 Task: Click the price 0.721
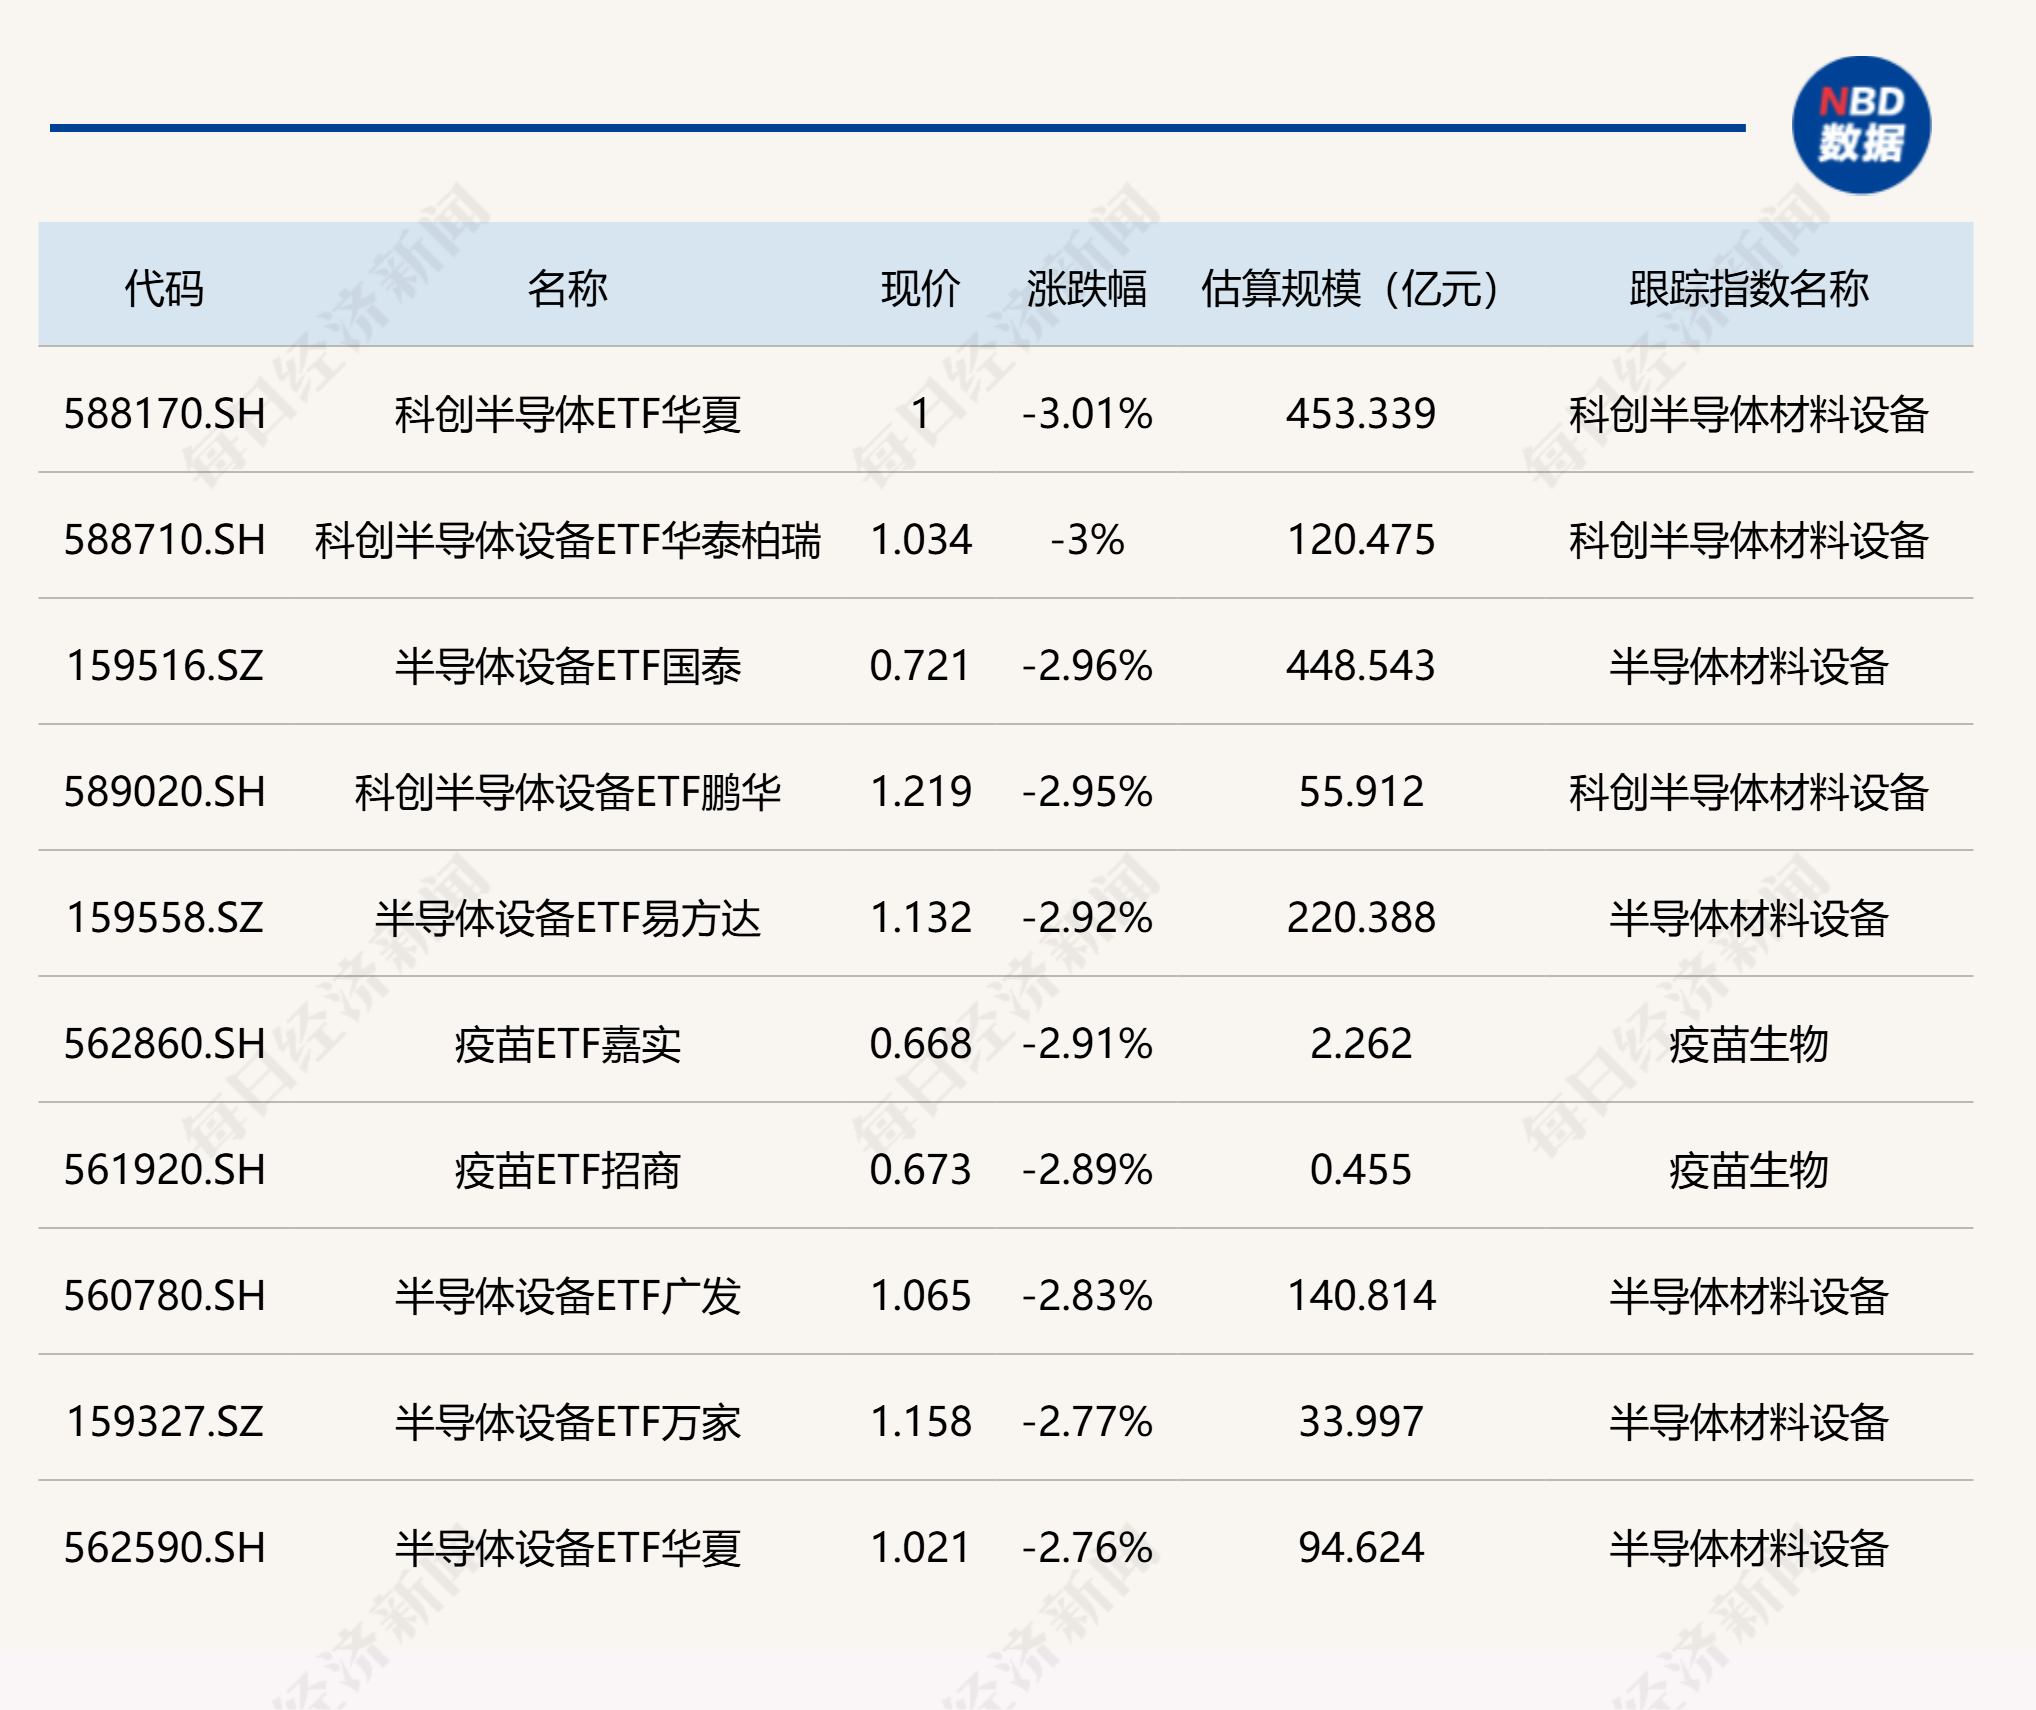(921, 666)
